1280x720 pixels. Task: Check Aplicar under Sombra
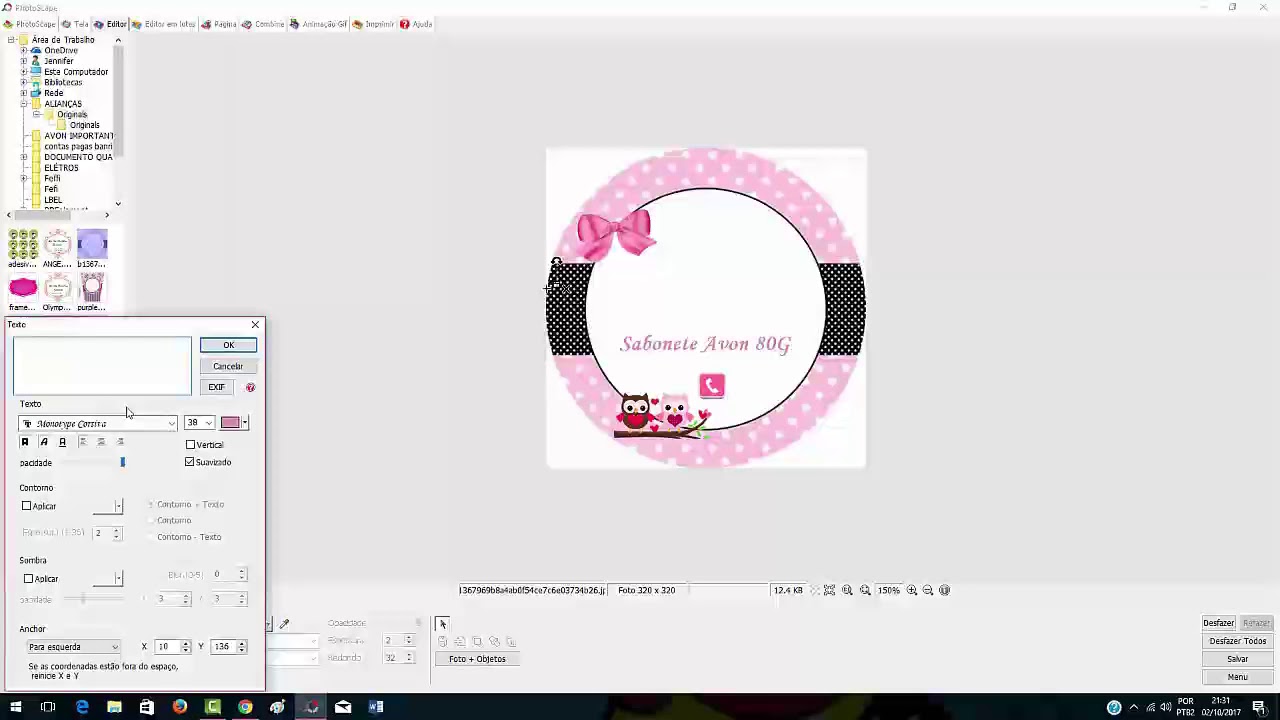(x=28, y=579)
